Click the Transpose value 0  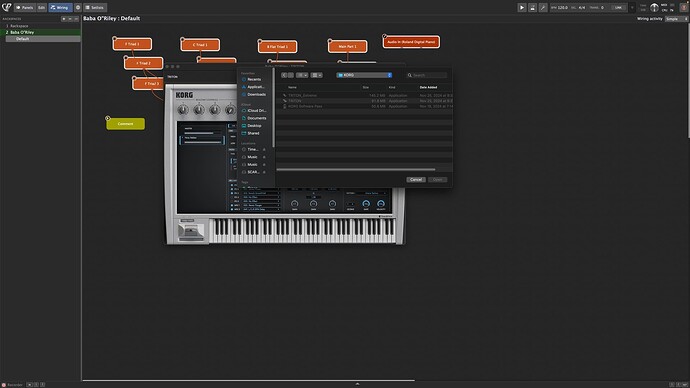coord(602,7)
